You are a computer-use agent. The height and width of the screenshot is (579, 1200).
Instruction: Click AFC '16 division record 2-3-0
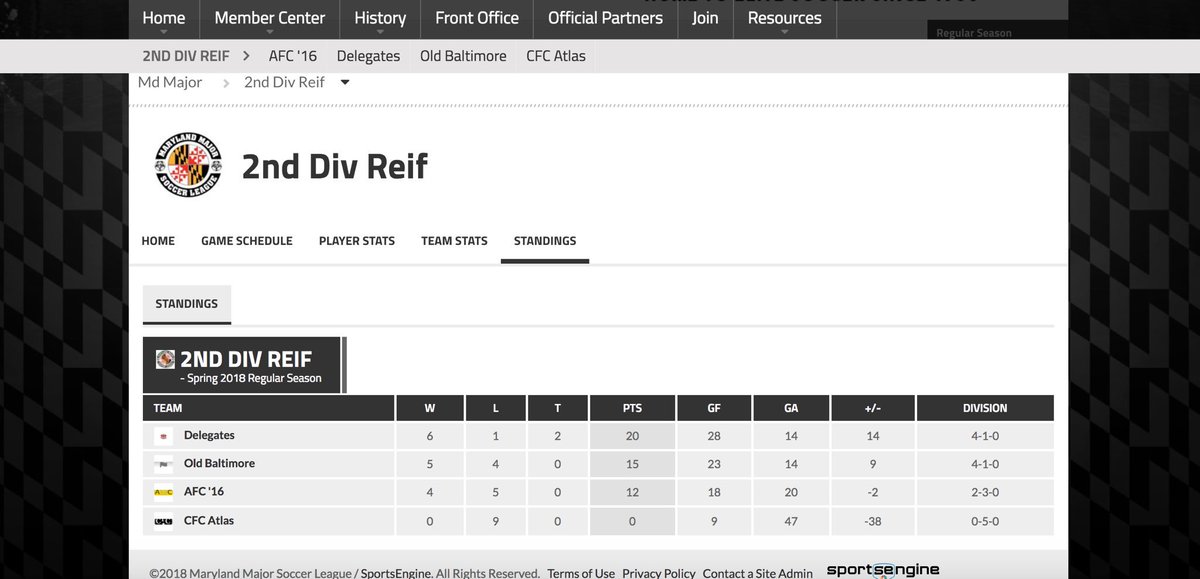pos(985,493)
